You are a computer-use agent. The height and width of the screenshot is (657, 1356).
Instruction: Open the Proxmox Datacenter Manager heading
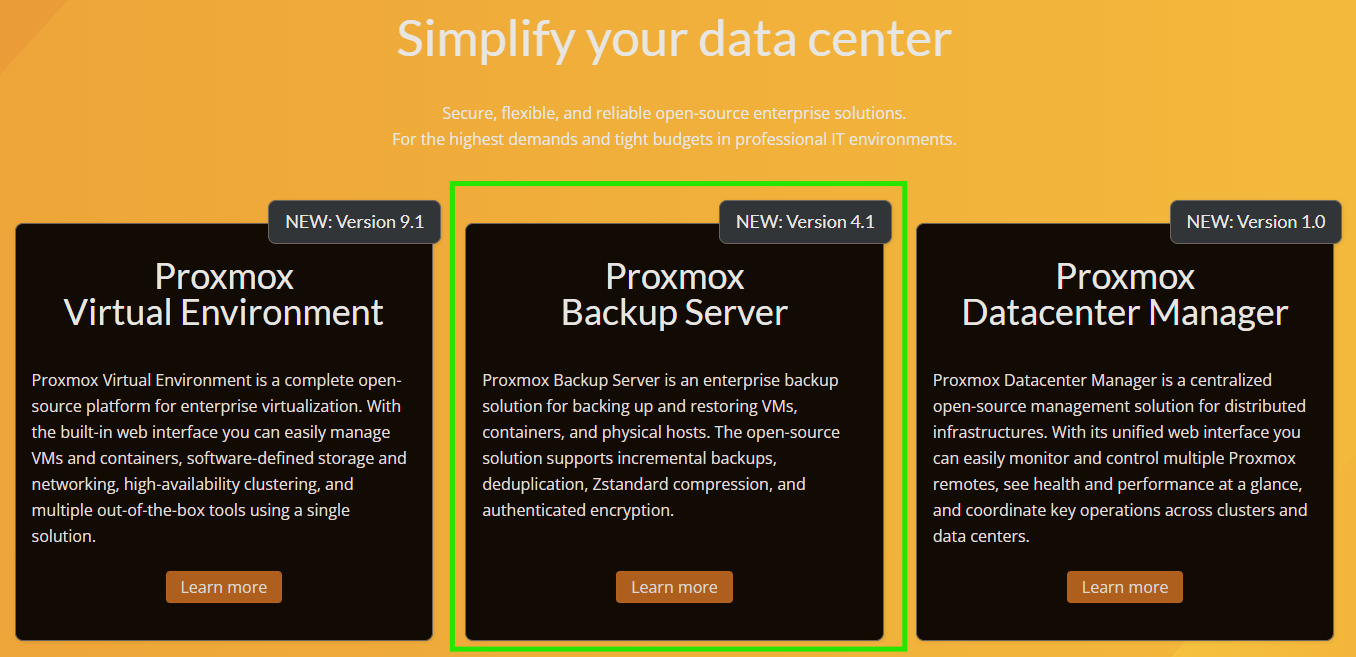(x=1125, y=294)
